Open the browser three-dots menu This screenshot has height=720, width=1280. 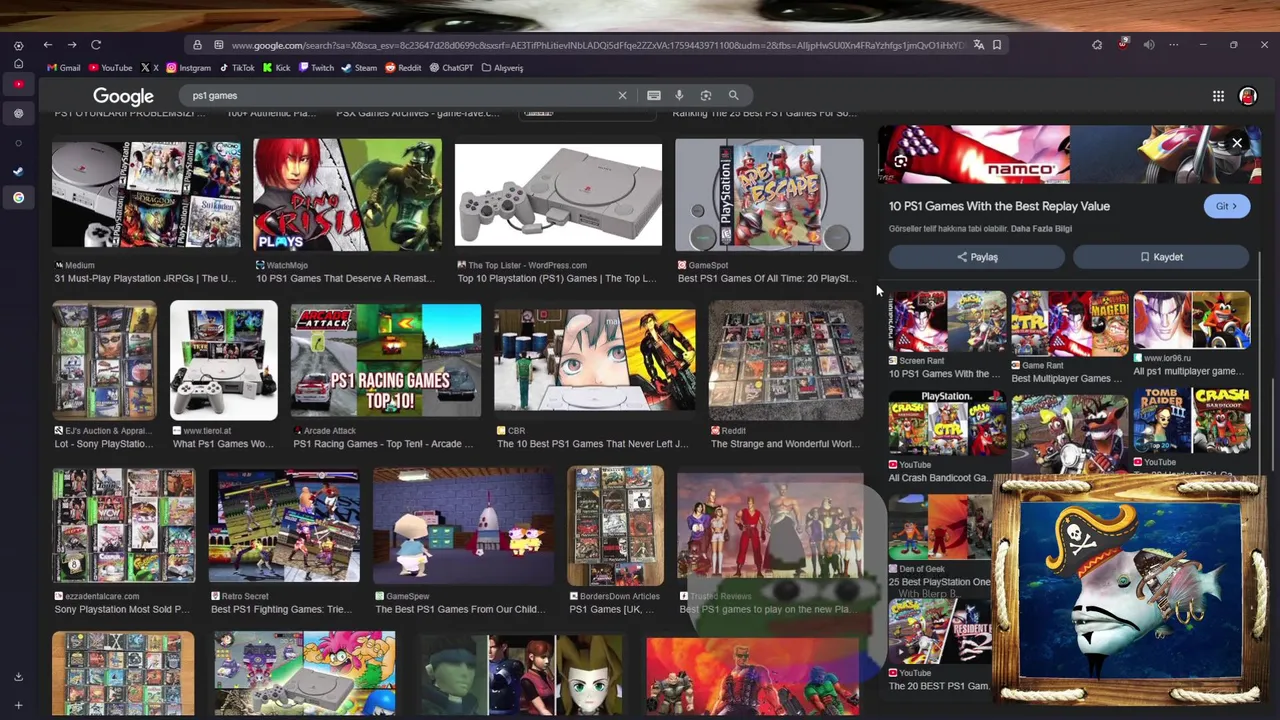coord(1174,45)
